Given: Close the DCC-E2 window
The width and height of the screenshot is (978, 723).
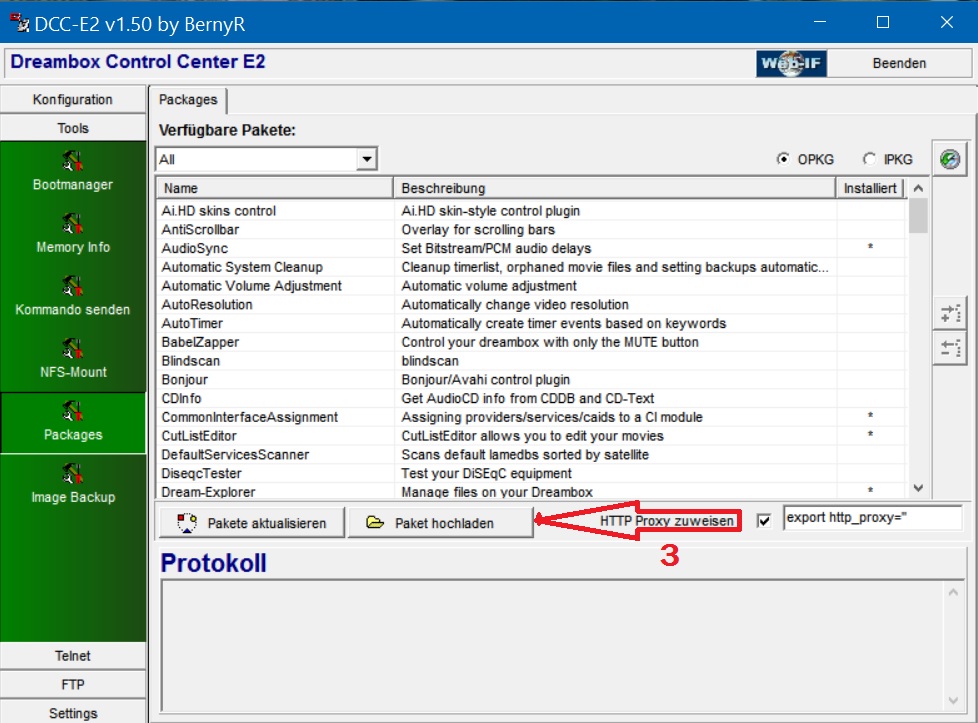Looking at the screenshot, I should (x=946, y=22).
